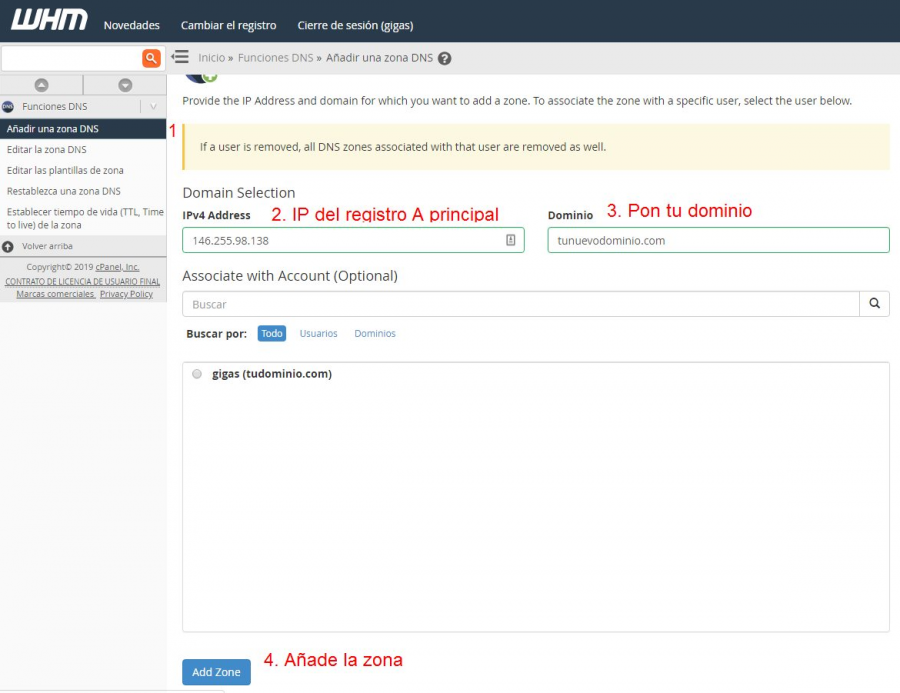
Task: Click the orange search magnifier button
Action: (151, 58)
